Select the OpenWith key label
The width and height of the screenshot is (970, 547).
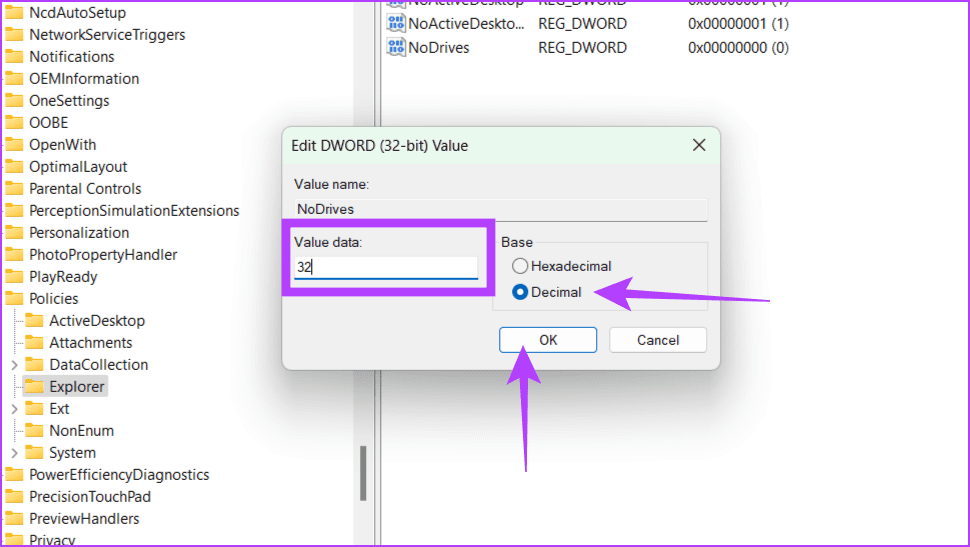[62, 145]
